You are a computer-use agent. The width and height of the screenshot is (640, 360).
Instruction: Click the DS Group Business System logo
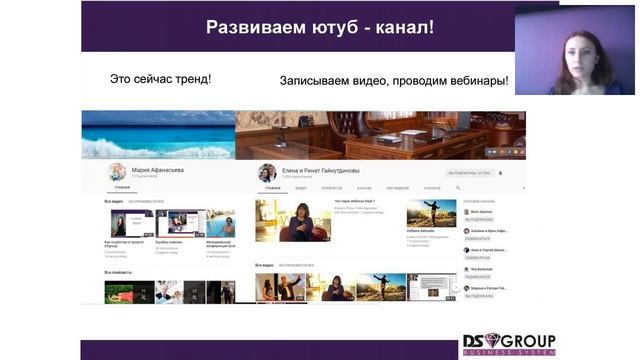coord(509,344)
